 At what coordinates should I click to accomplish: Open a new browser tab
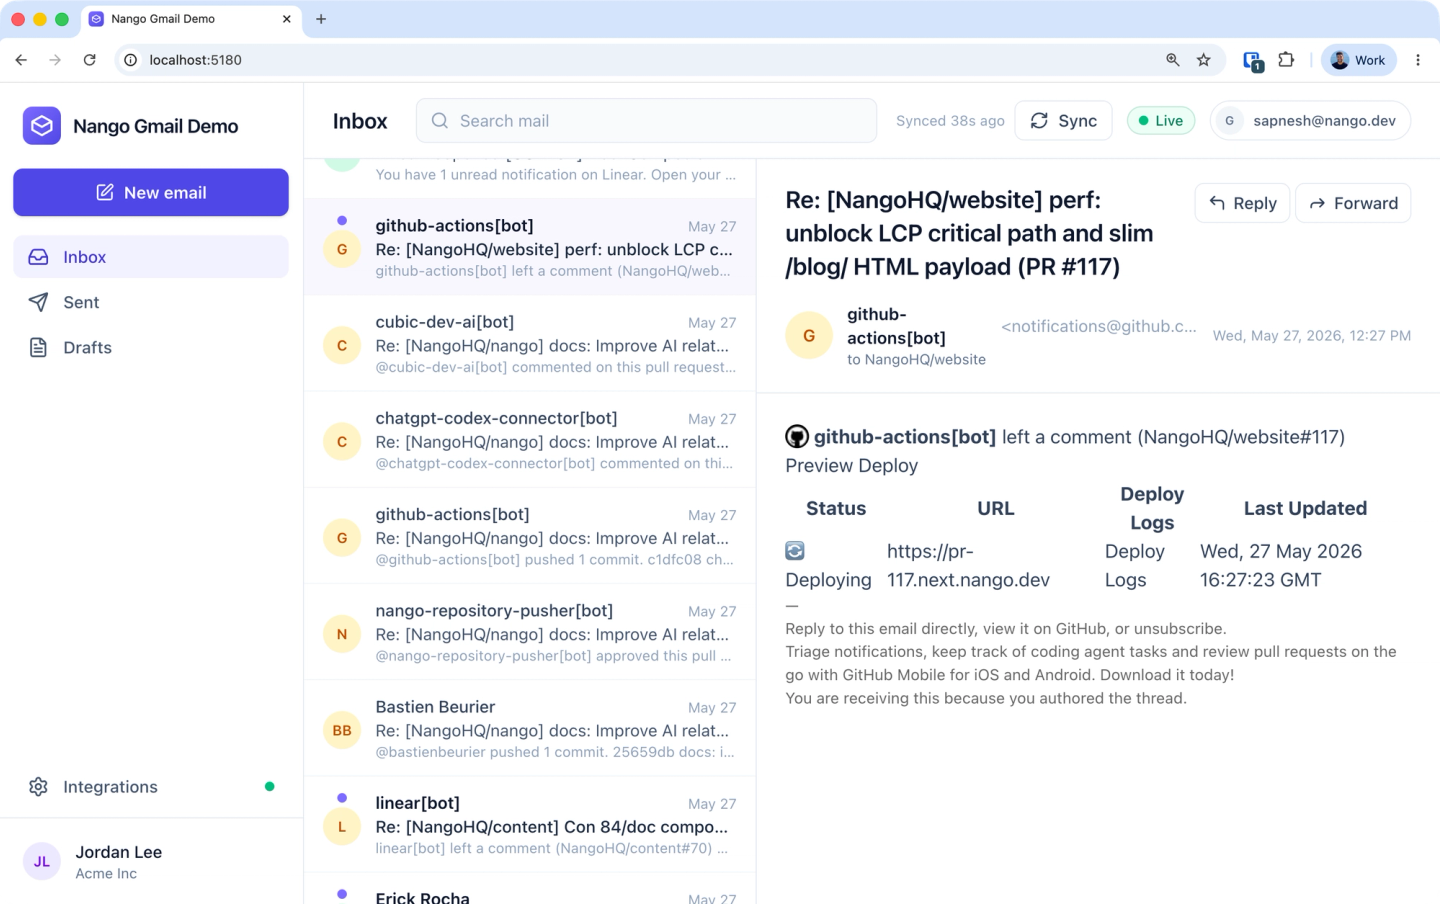pos(321,19)
